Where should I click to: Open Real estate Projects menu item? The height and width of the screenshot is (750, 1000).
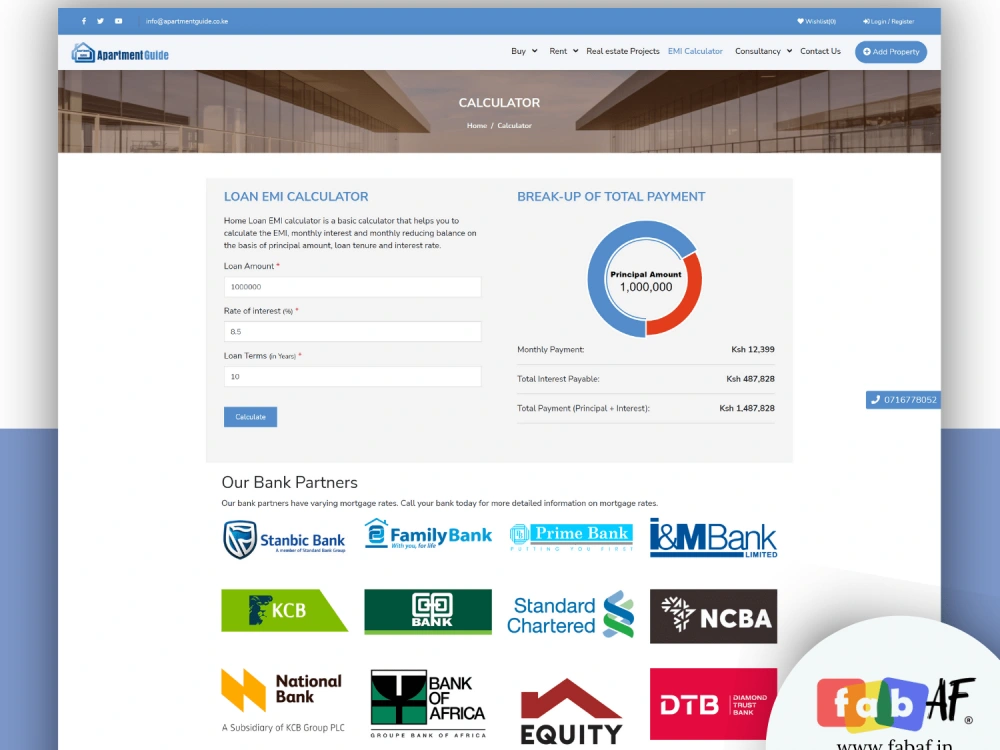point(622,51)
